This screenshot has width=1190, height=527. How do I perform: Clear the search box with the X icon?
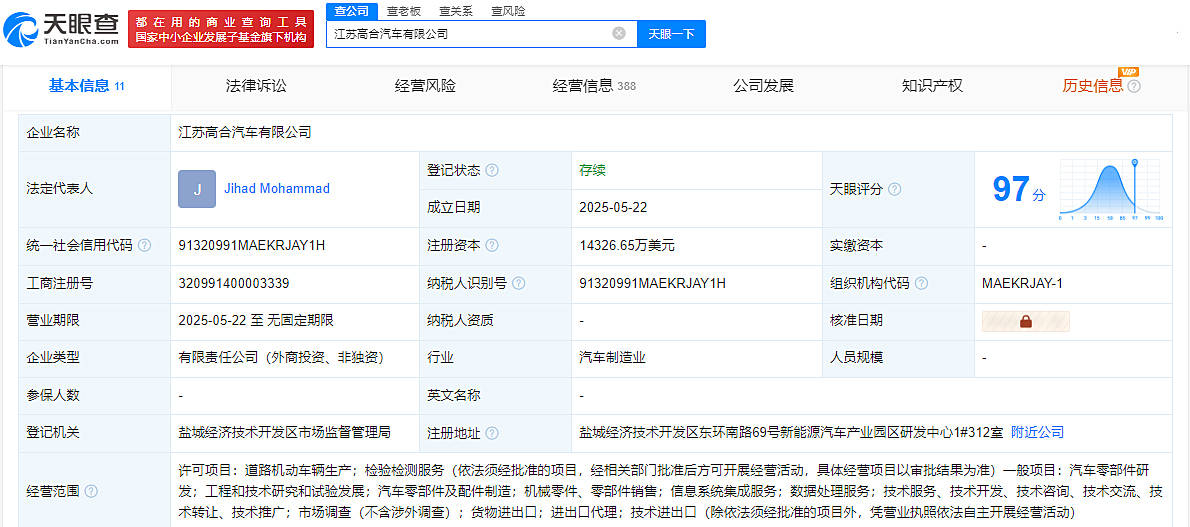[619, 33]
